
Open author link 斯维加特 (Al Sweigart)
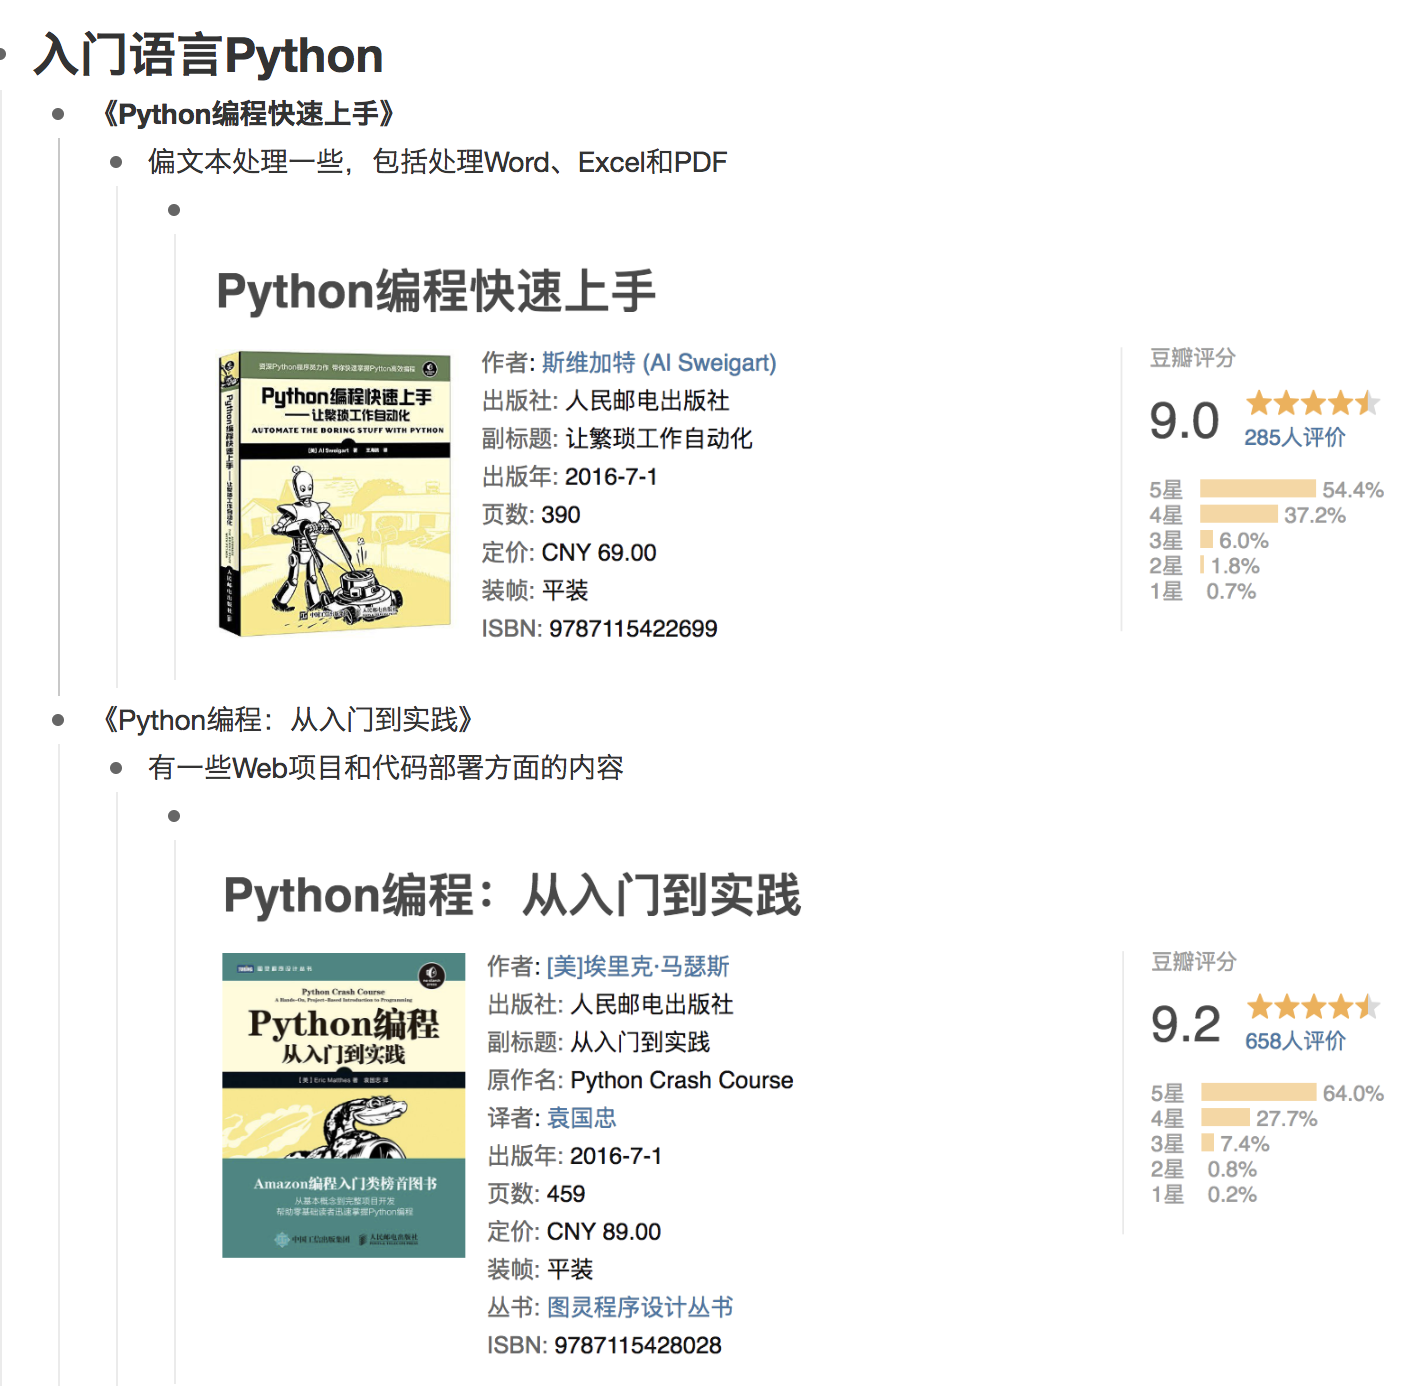[659, 363]
